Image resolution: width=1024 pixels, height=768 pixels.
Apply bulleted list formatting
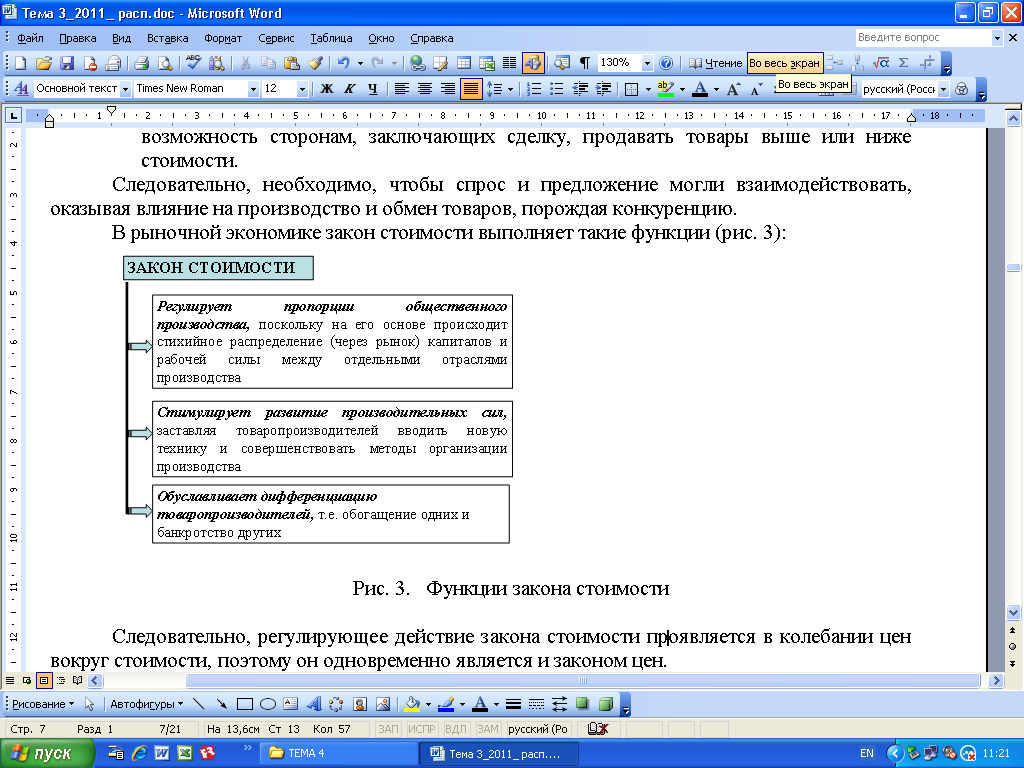[x=556, y=89]
